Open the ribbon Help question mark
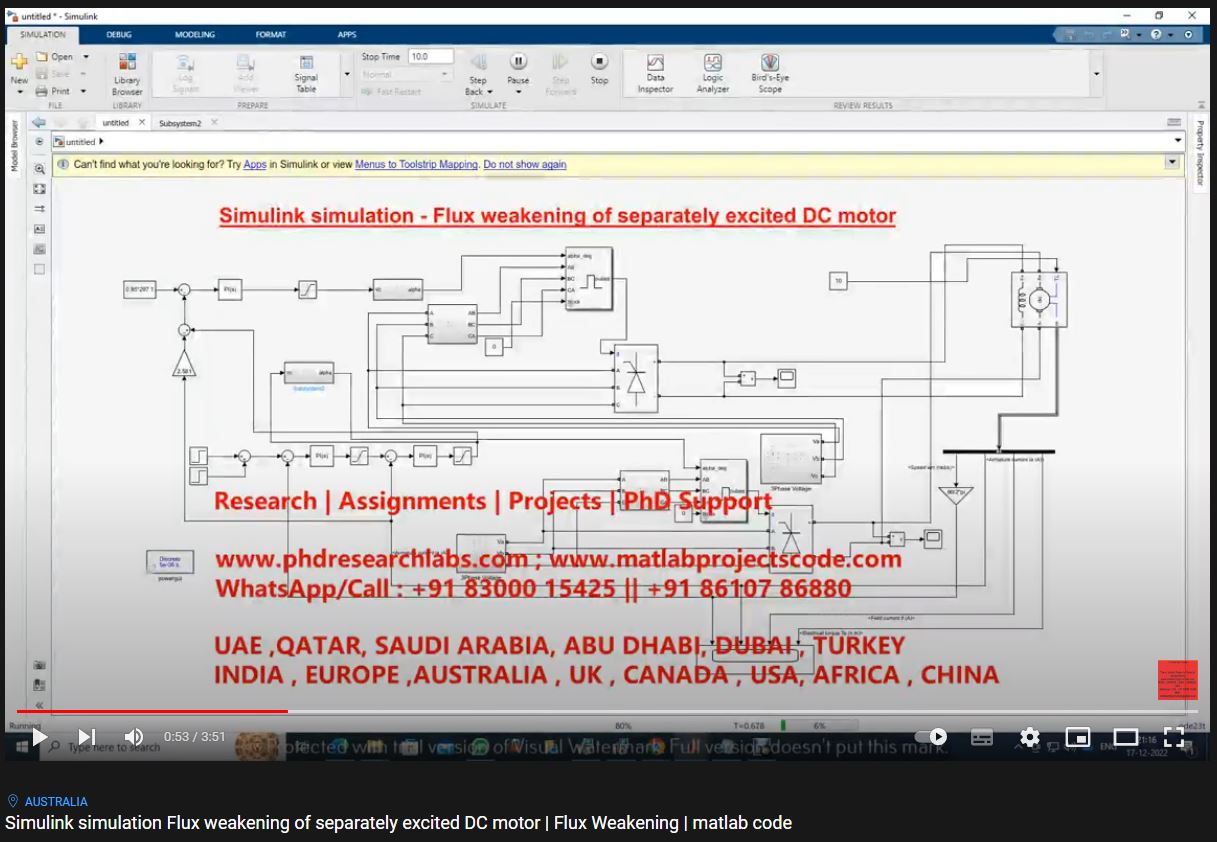 click(1156, 34)
